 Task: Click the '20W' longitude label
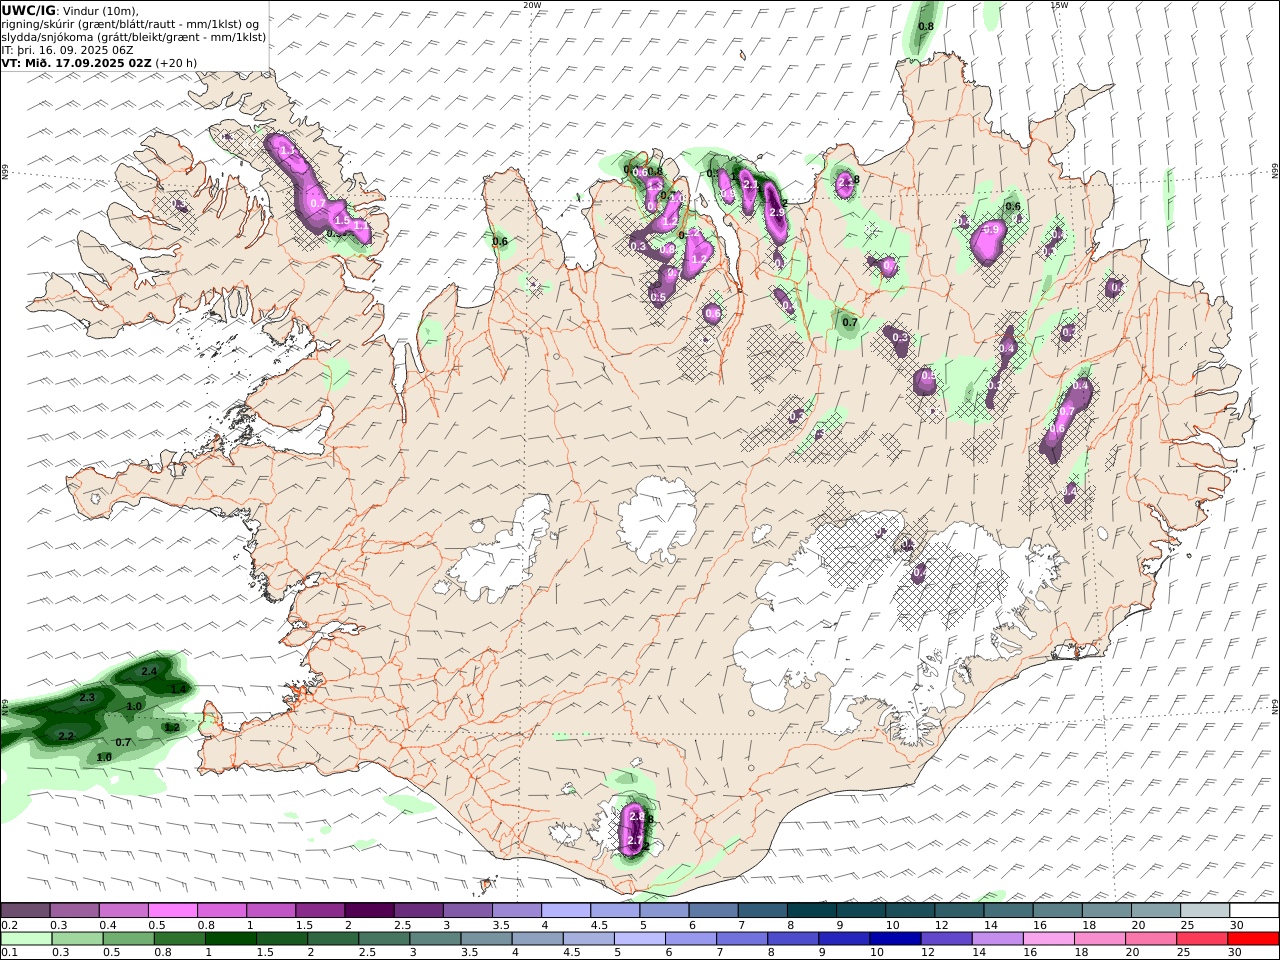532,5
